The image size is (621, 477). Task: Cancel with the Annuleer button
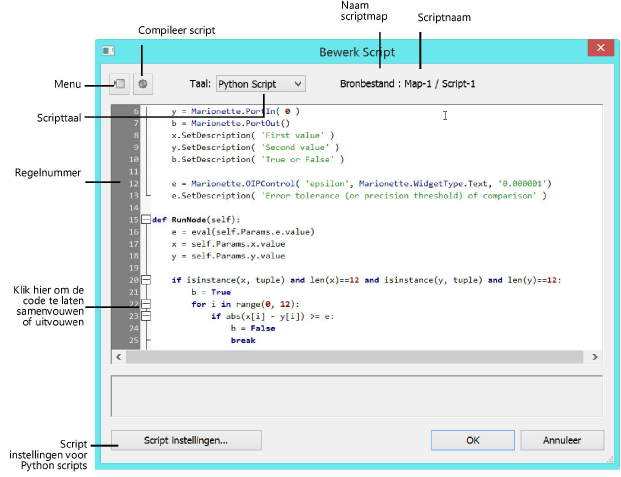click(562, 440)
